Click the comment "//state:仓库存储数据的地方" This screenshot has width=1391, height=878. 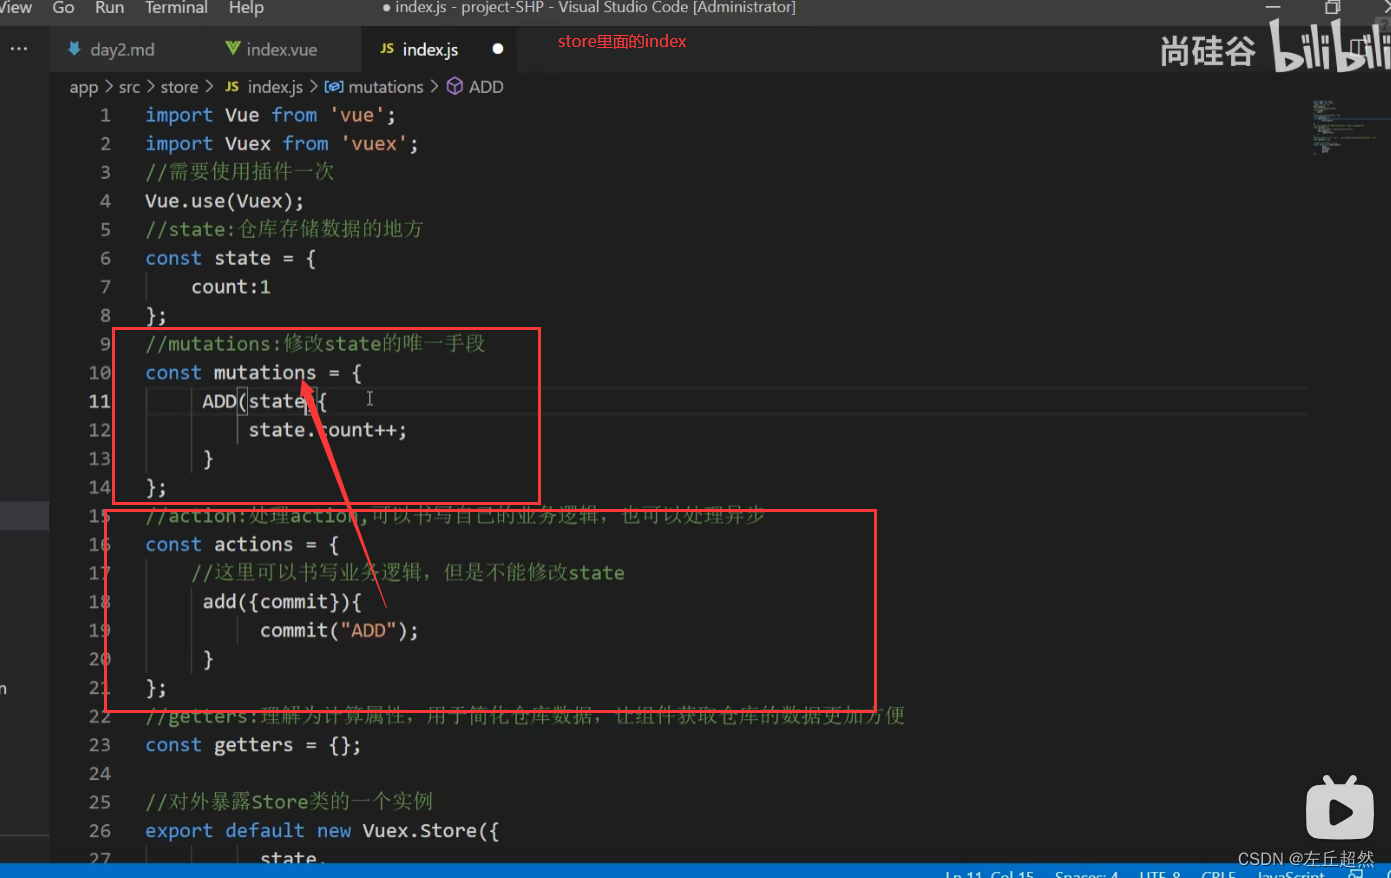(x=284, y=229)
